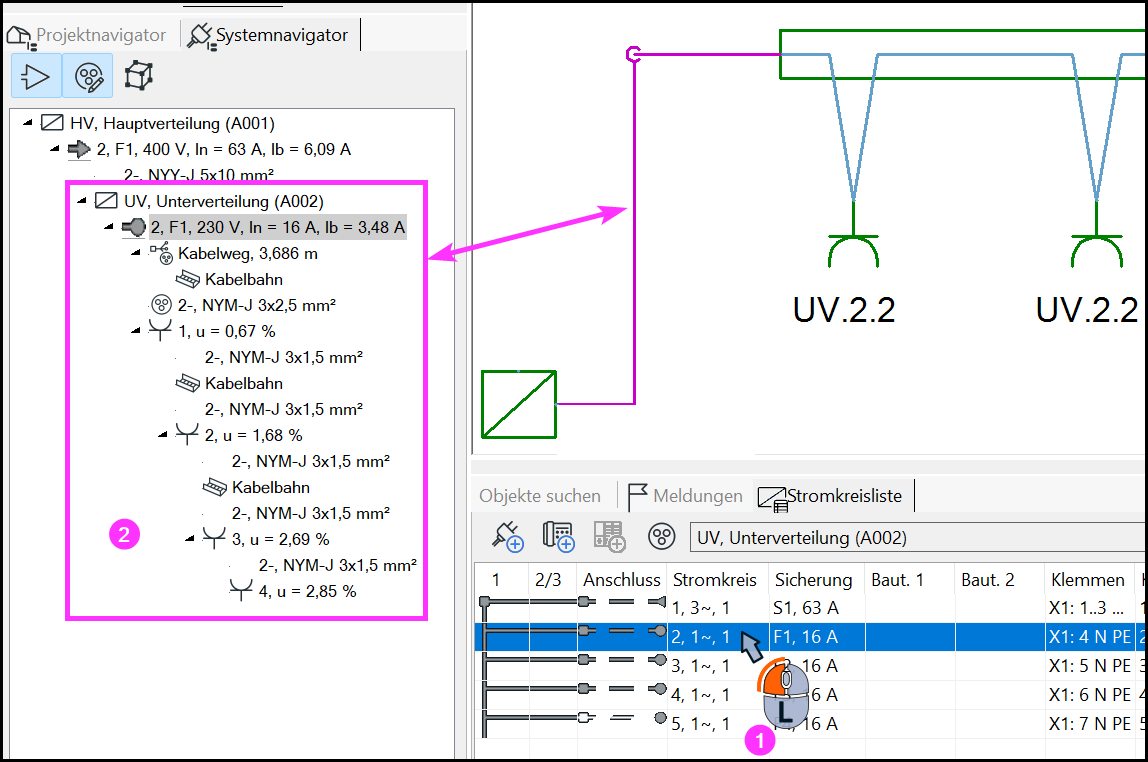Click cable icon of NYM-J 3x2,5 mm² row
1148x762 pixels.
tap(161, 305)
